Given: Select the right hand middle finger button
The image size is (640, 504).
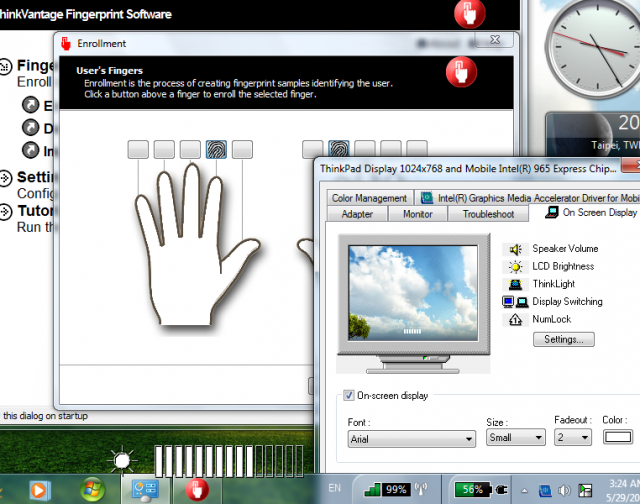Looking at the screenshot, I should (x=365, y=149).
